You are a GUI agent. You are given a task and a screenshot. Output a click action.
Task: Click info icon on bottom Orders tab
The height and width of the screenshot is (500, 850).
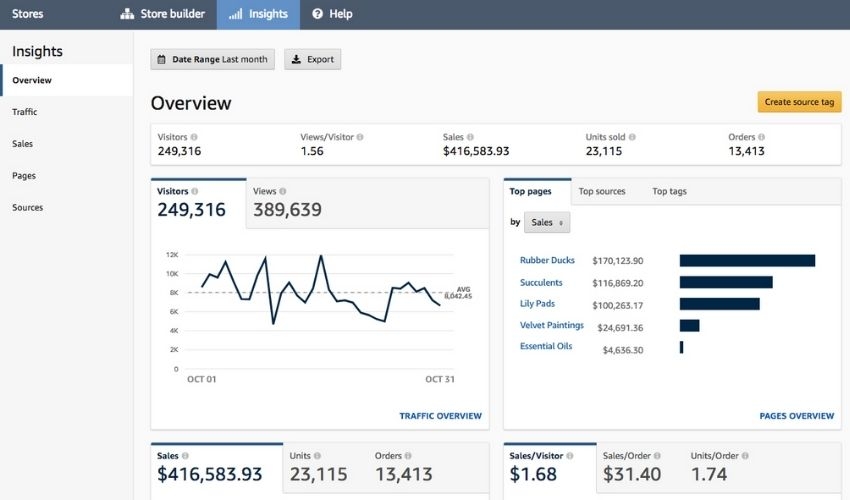pyautogui.click(x=408, y=456)
